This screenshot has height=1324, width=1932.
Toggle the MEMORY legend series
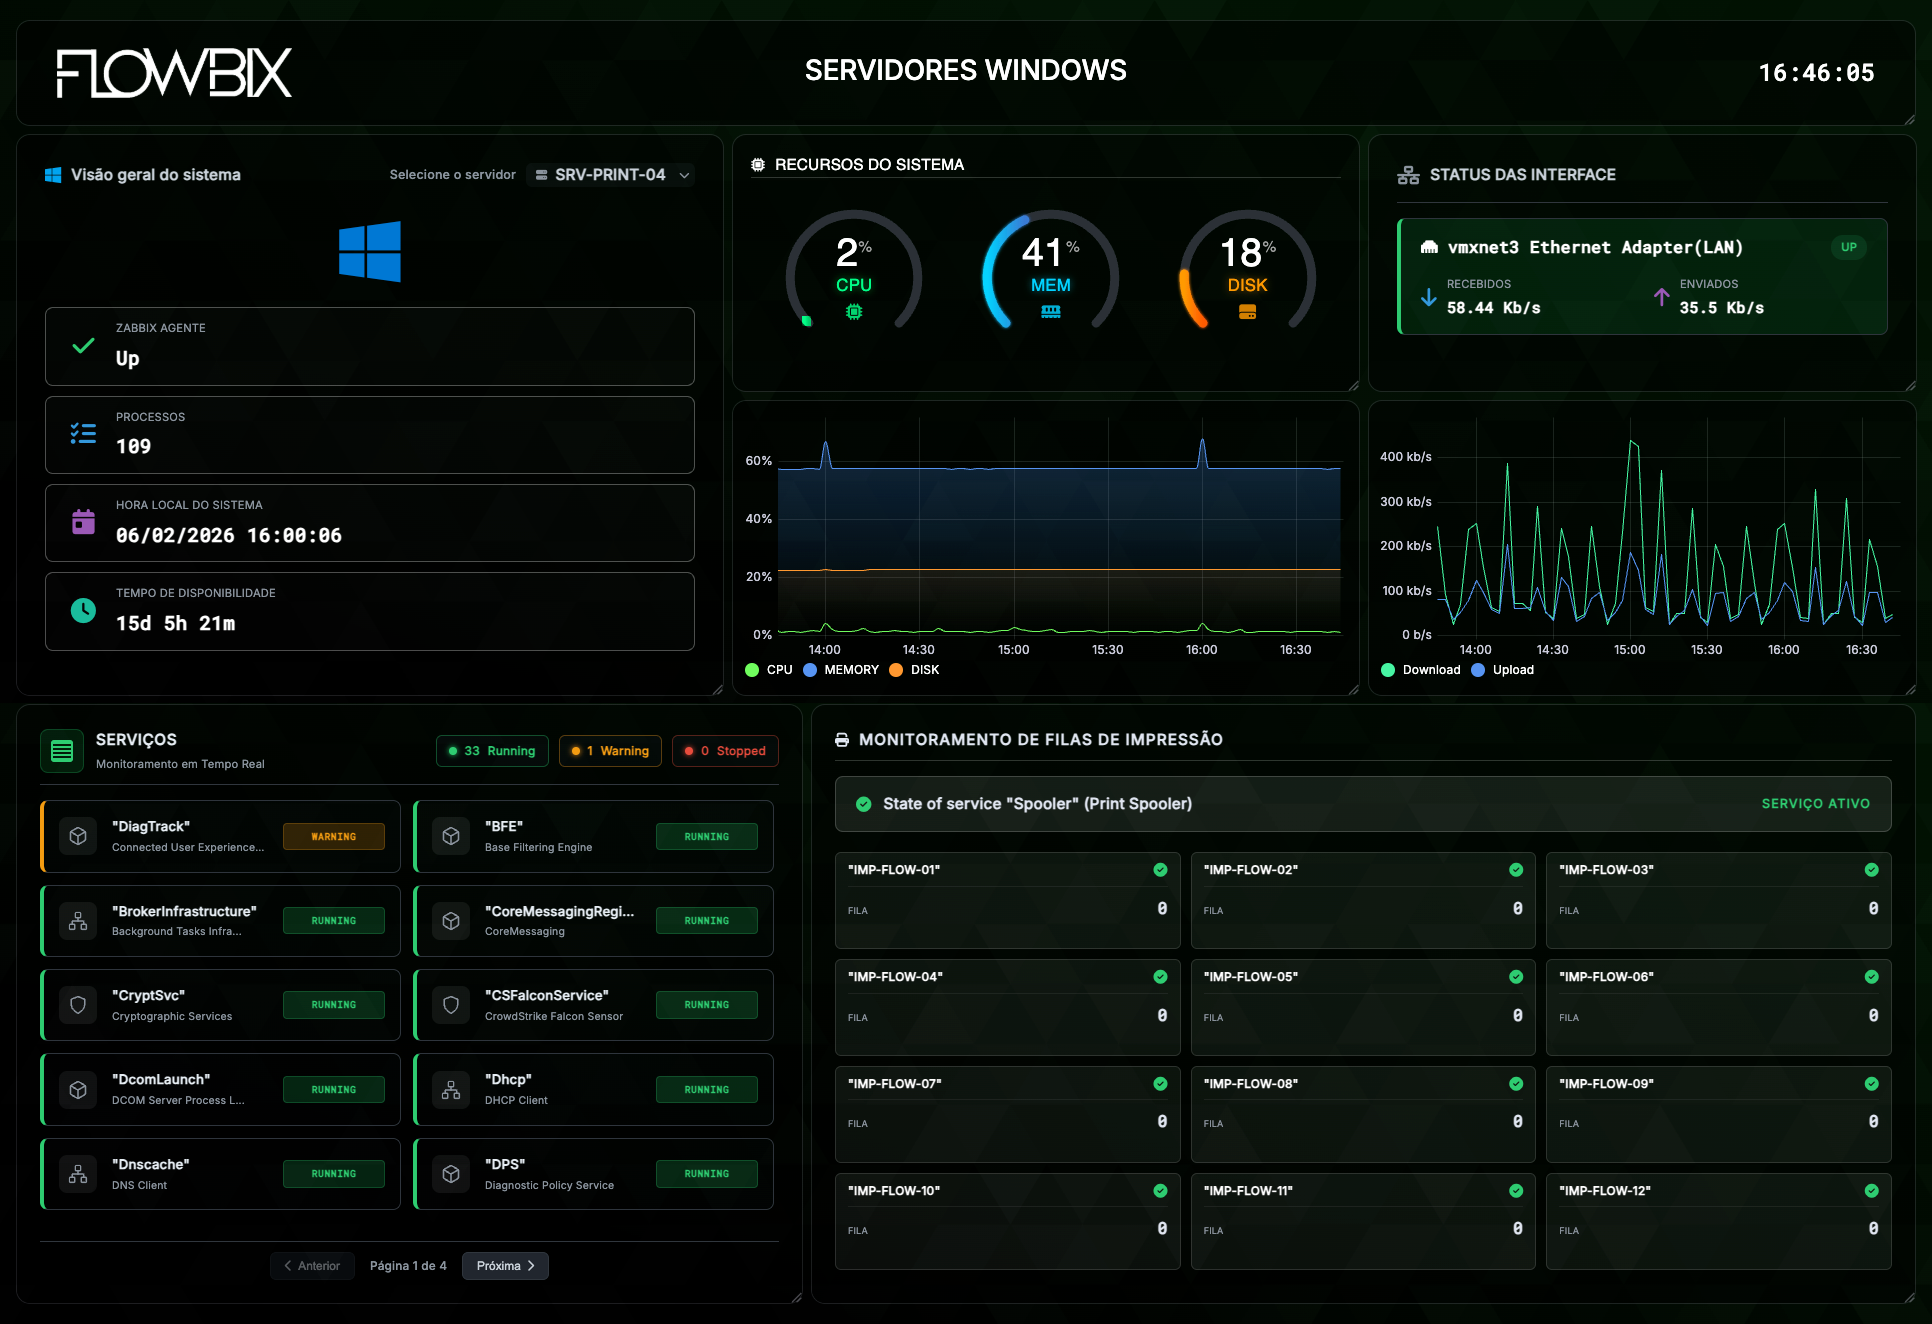pos(841,670)
